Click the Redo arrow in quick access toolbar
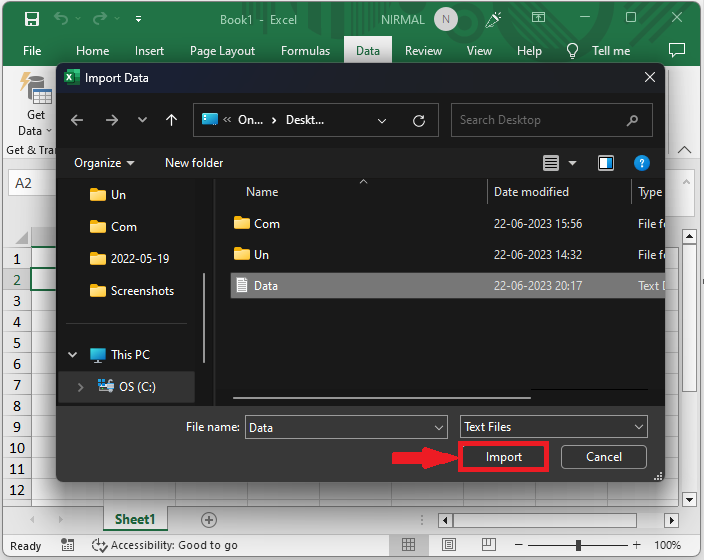704x560 pixels. coord(100,18)
